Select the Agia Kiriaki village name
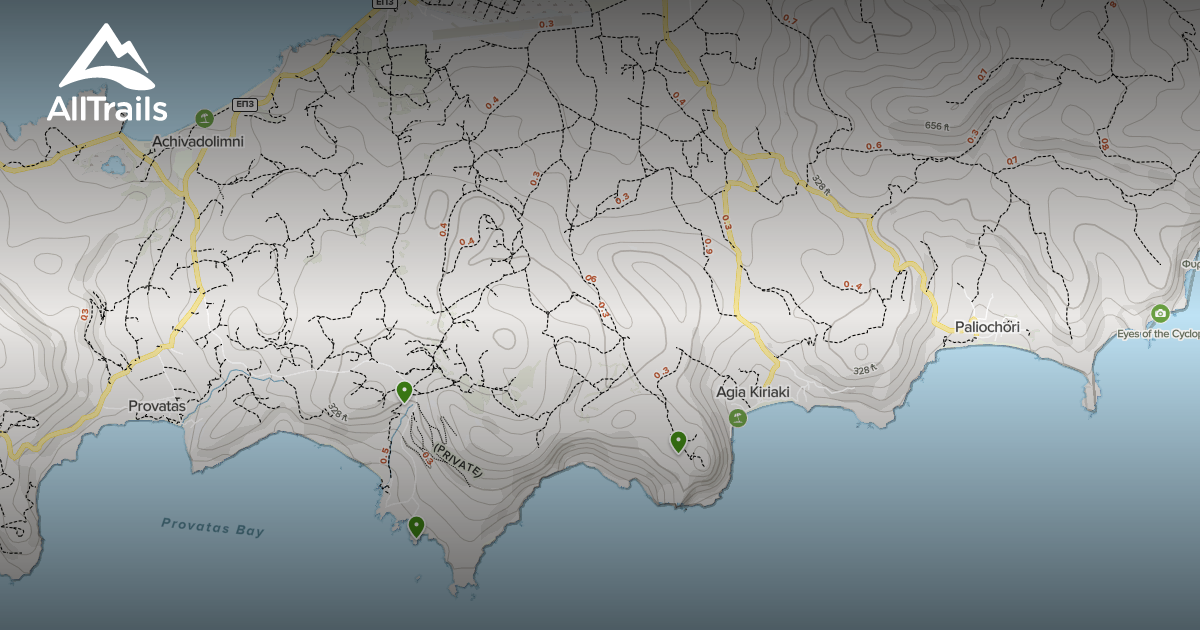 coord(755,391)
